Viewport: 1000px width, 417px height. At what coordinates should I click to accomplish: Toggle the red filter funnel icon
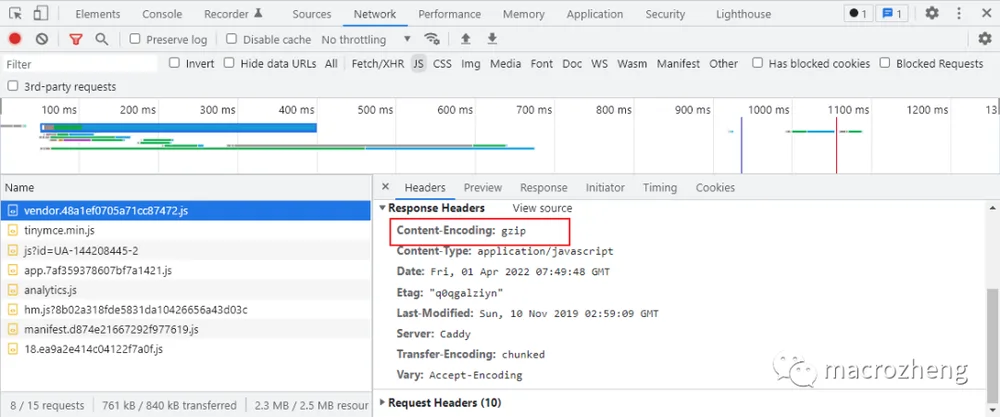tap(76, 39)
